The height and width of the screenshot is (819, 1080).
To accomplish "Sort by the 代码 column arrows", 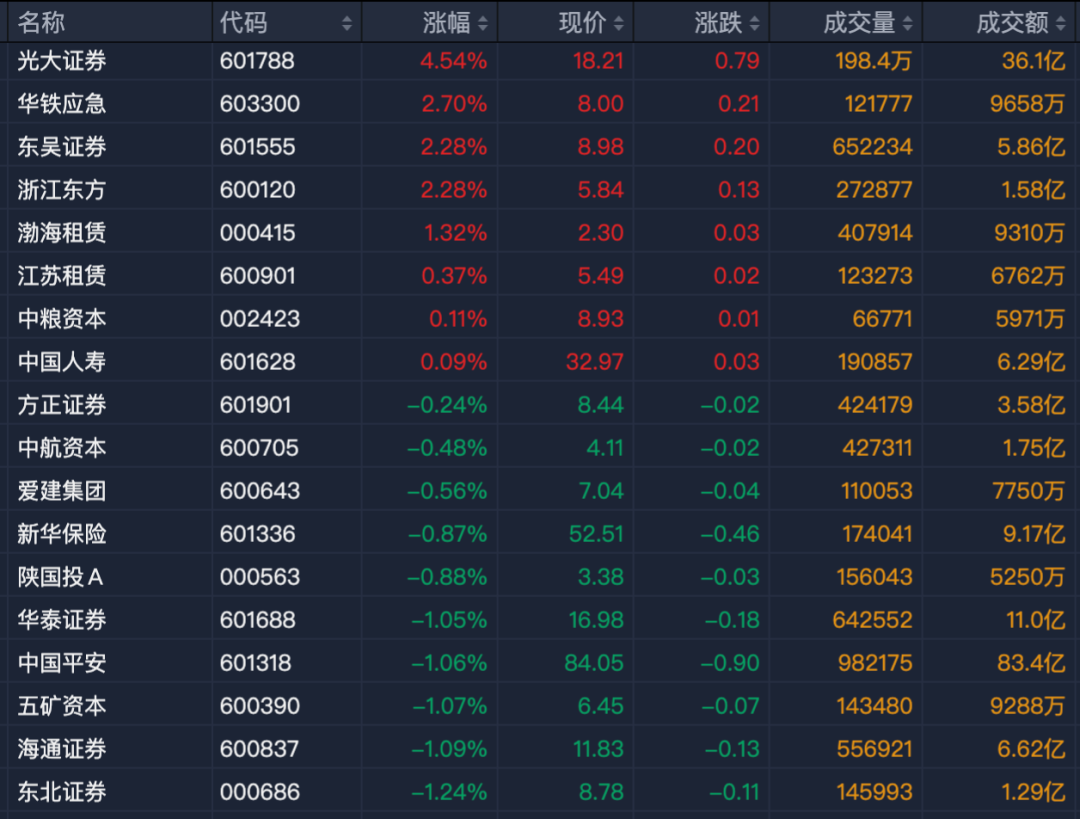I will click(346, 23).
